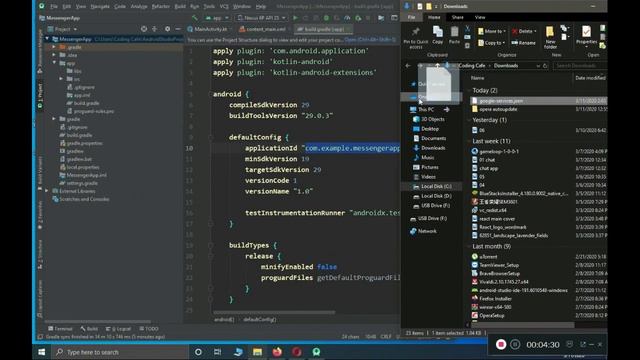
Task: Open the Project view selector dropdown
Action: tap(62, 29)
